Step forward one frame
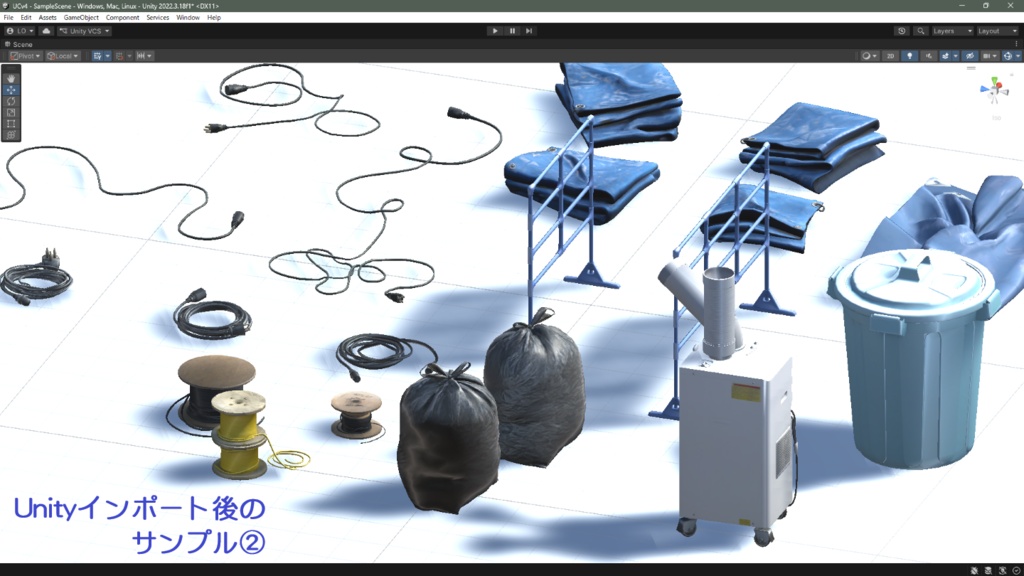The width and height of the screenshot is (1024, 576). coord(529,31)
